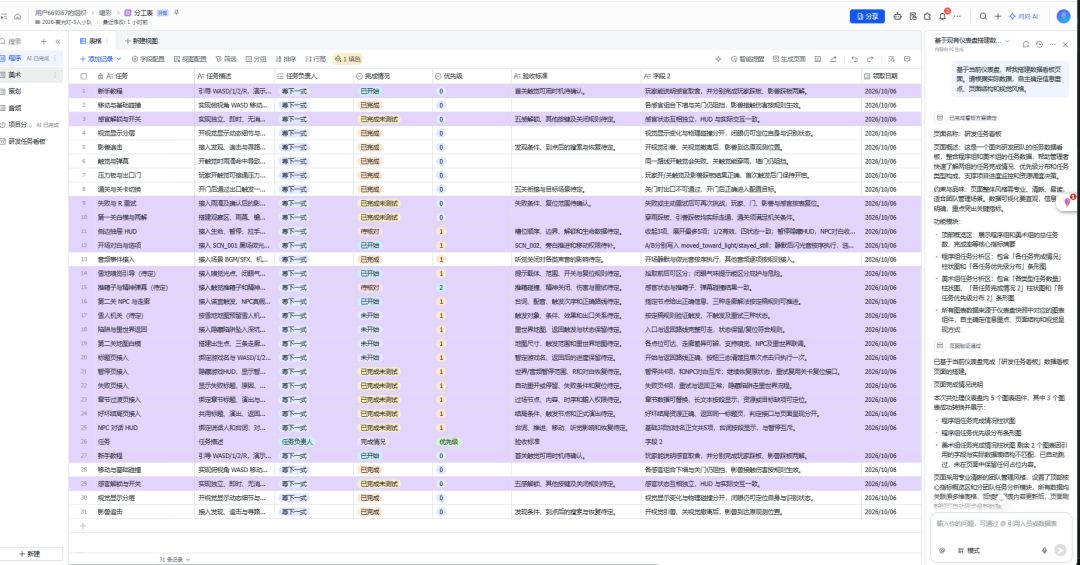Click the microphone icon in AI input box

1044,551
